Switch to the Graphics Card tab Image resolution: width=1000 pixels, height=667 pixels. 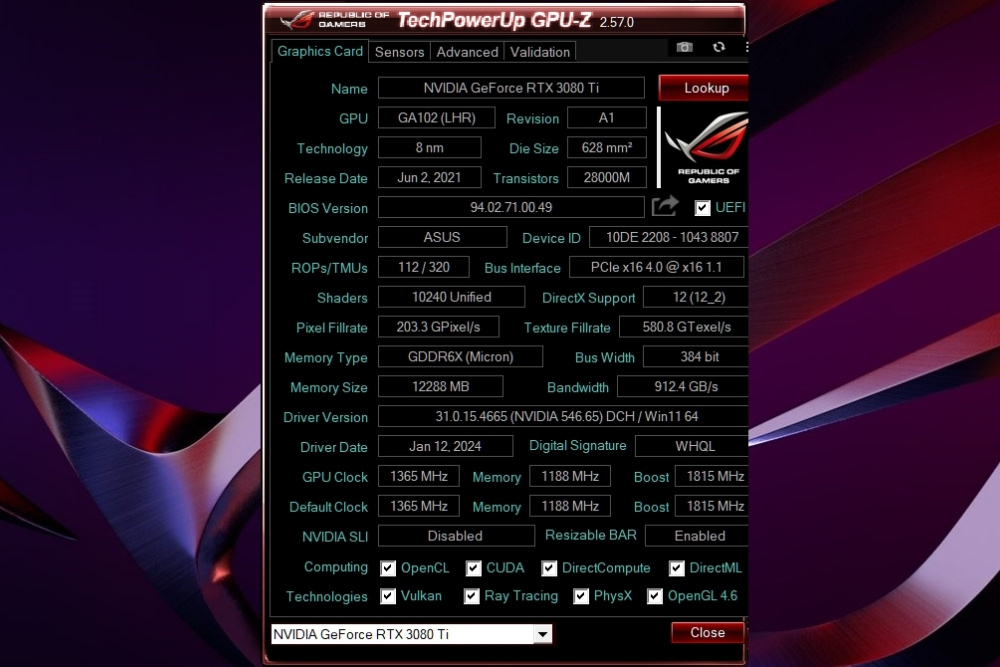coord(320,51)
